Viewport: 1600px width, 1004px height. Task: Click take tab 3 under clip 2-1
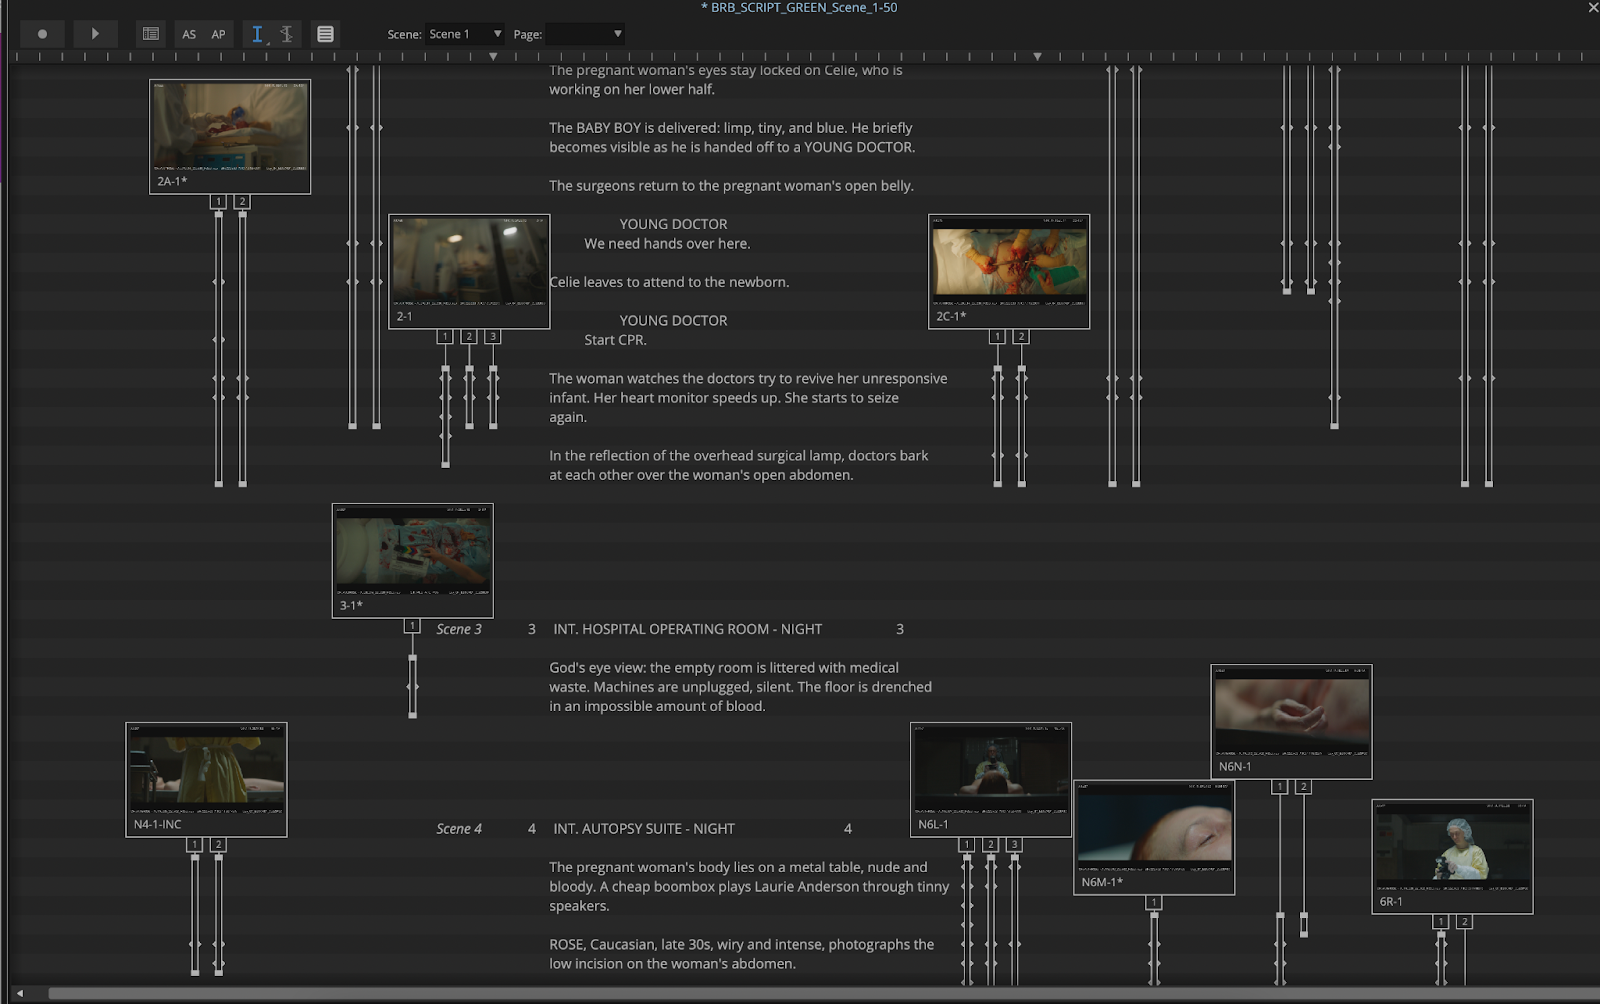493,337
